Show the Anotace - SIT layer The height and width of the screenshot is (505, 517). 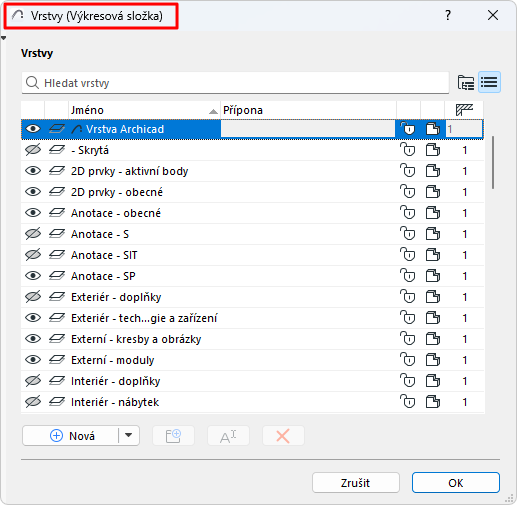33,255
